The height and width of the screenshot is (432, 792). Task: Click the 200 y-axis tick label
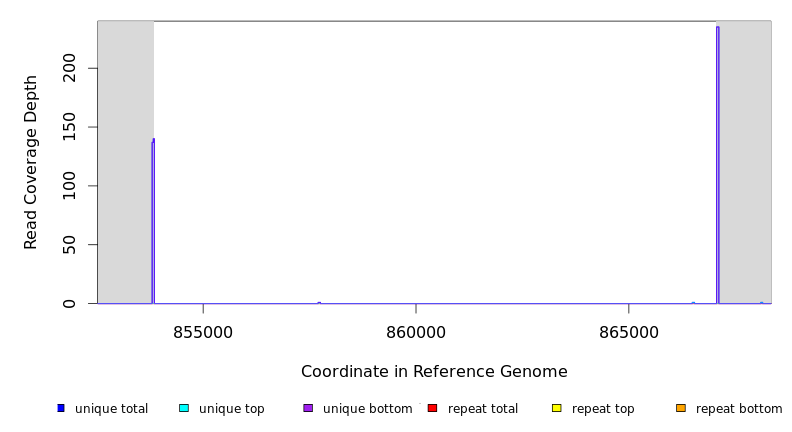click(x=69, y=68)
